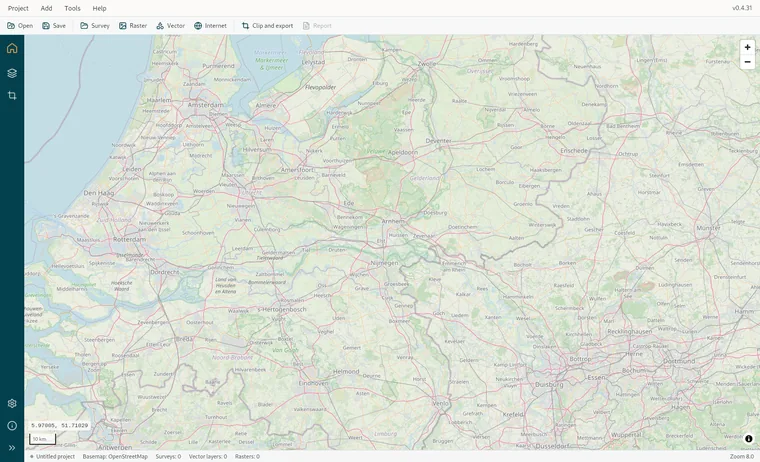
Task: Select the crop tool in sidebar
Action: pos(12,96)
